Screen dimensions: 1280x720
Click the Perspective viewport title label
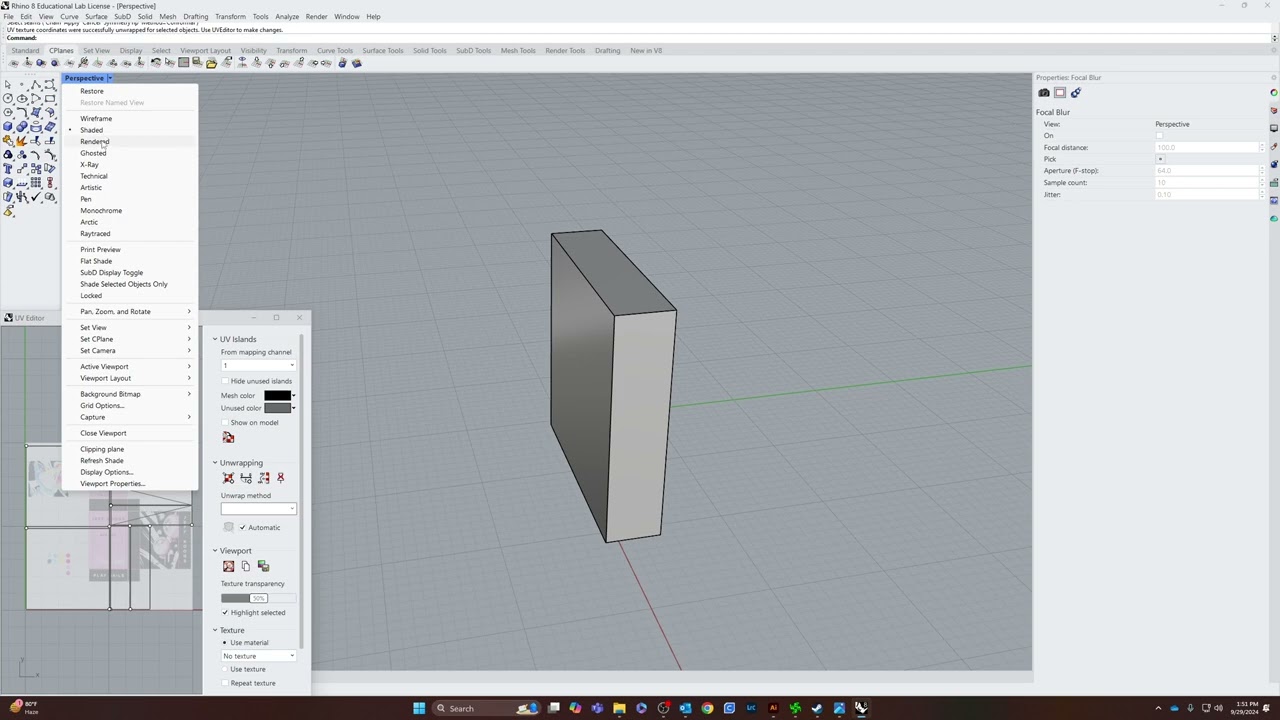84,78
